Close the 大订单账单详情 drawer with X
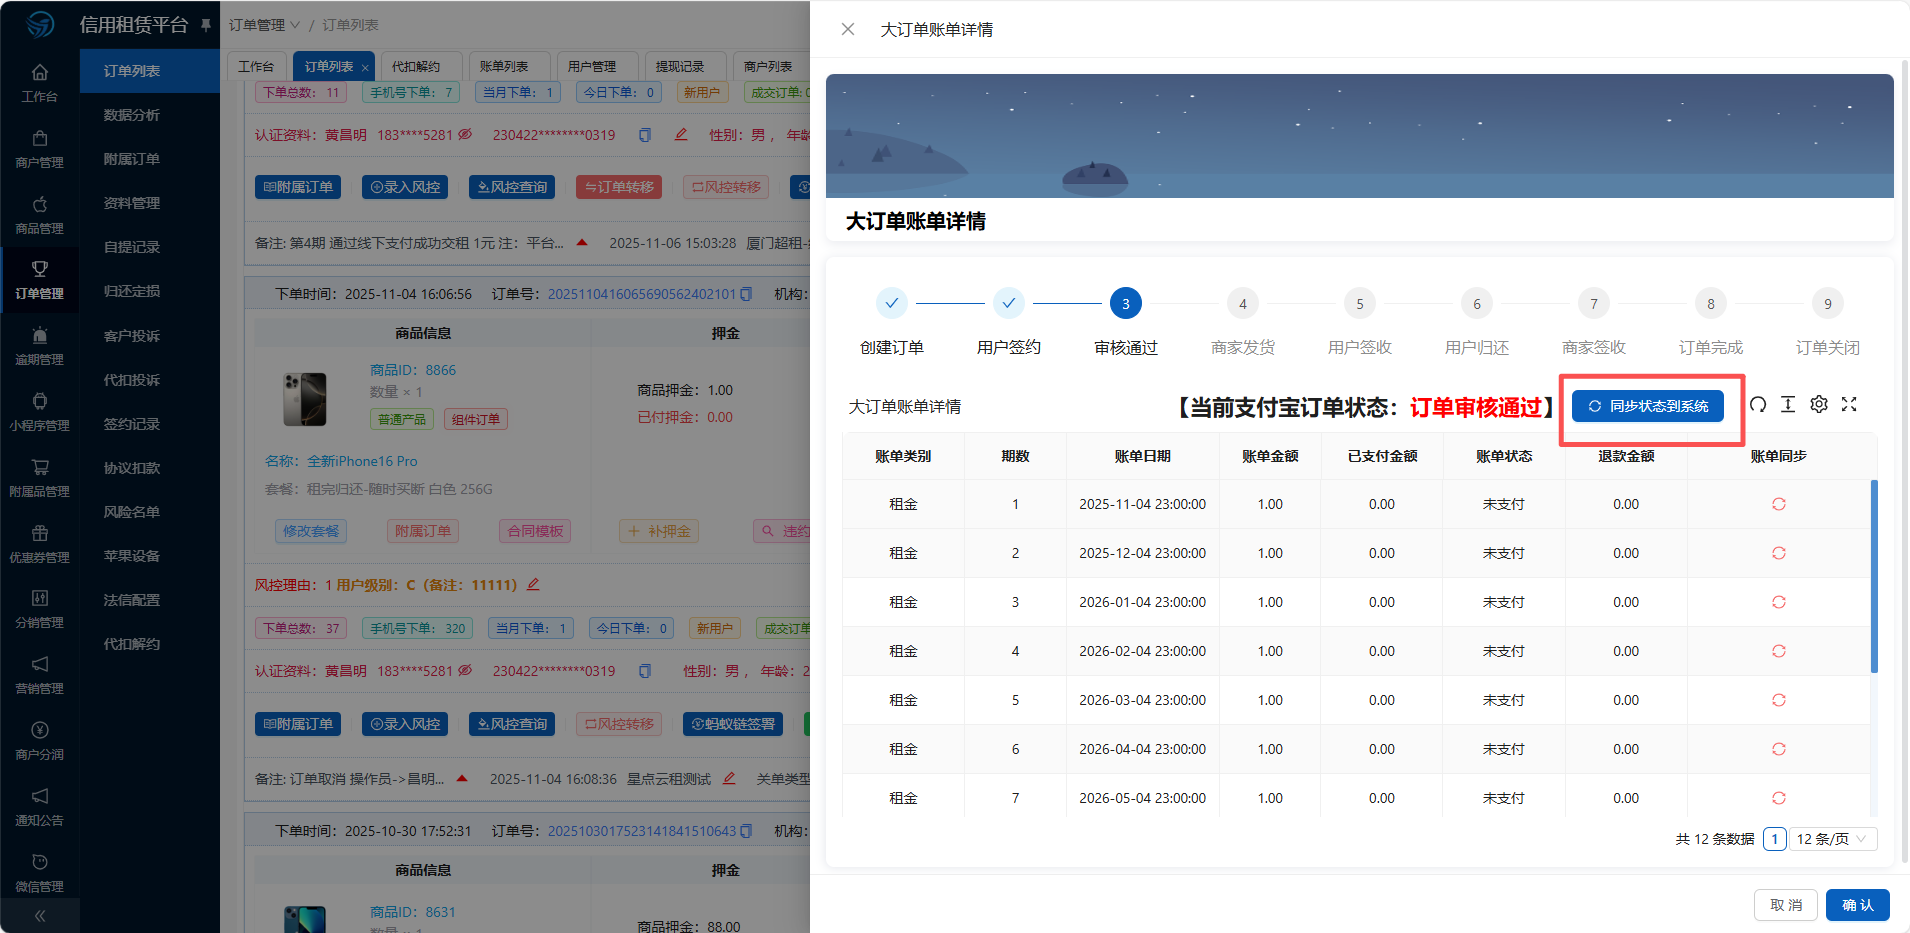The height and width of the screenshot is (933, 1910). pos(848,29)
